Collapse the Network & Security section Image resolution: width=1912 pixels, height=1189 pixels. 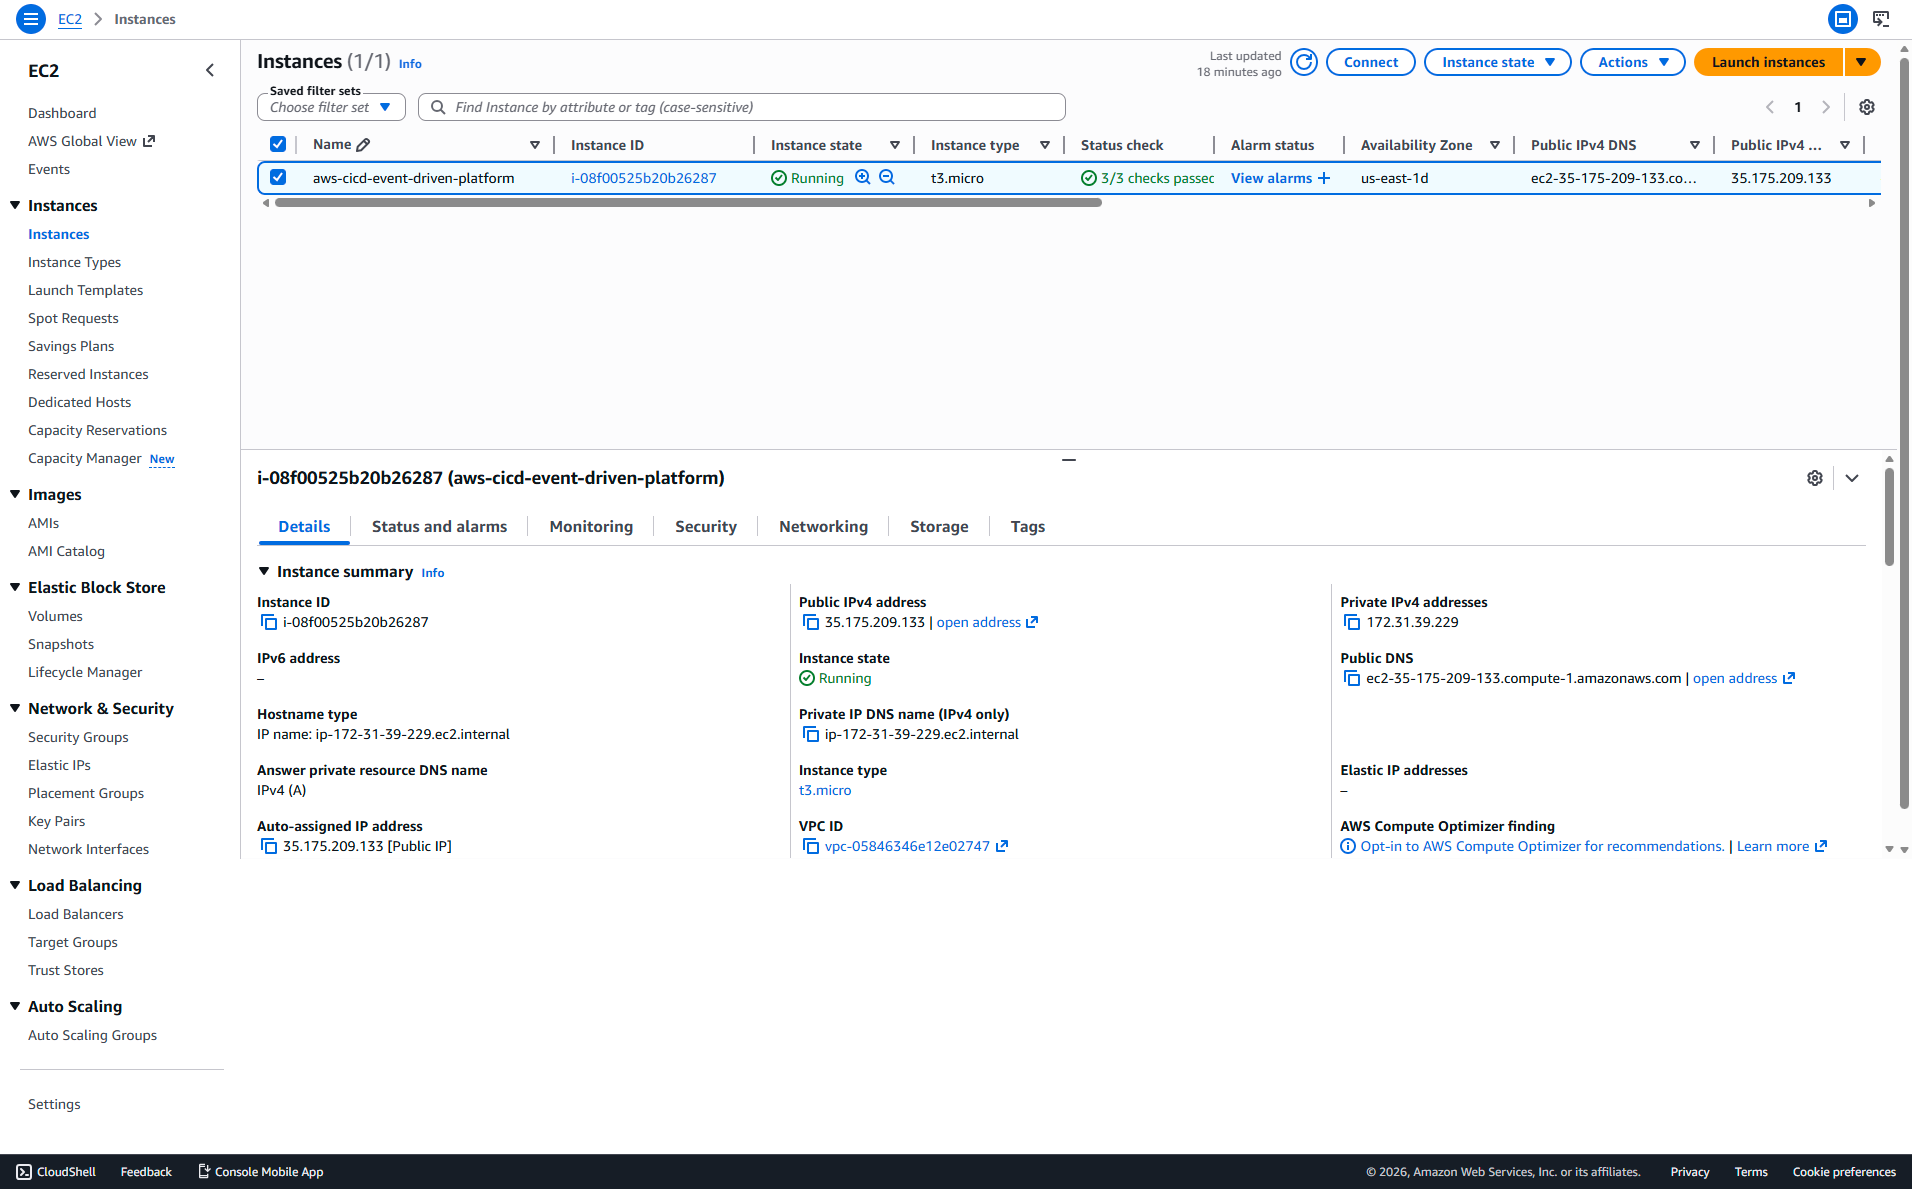(15, 708)
